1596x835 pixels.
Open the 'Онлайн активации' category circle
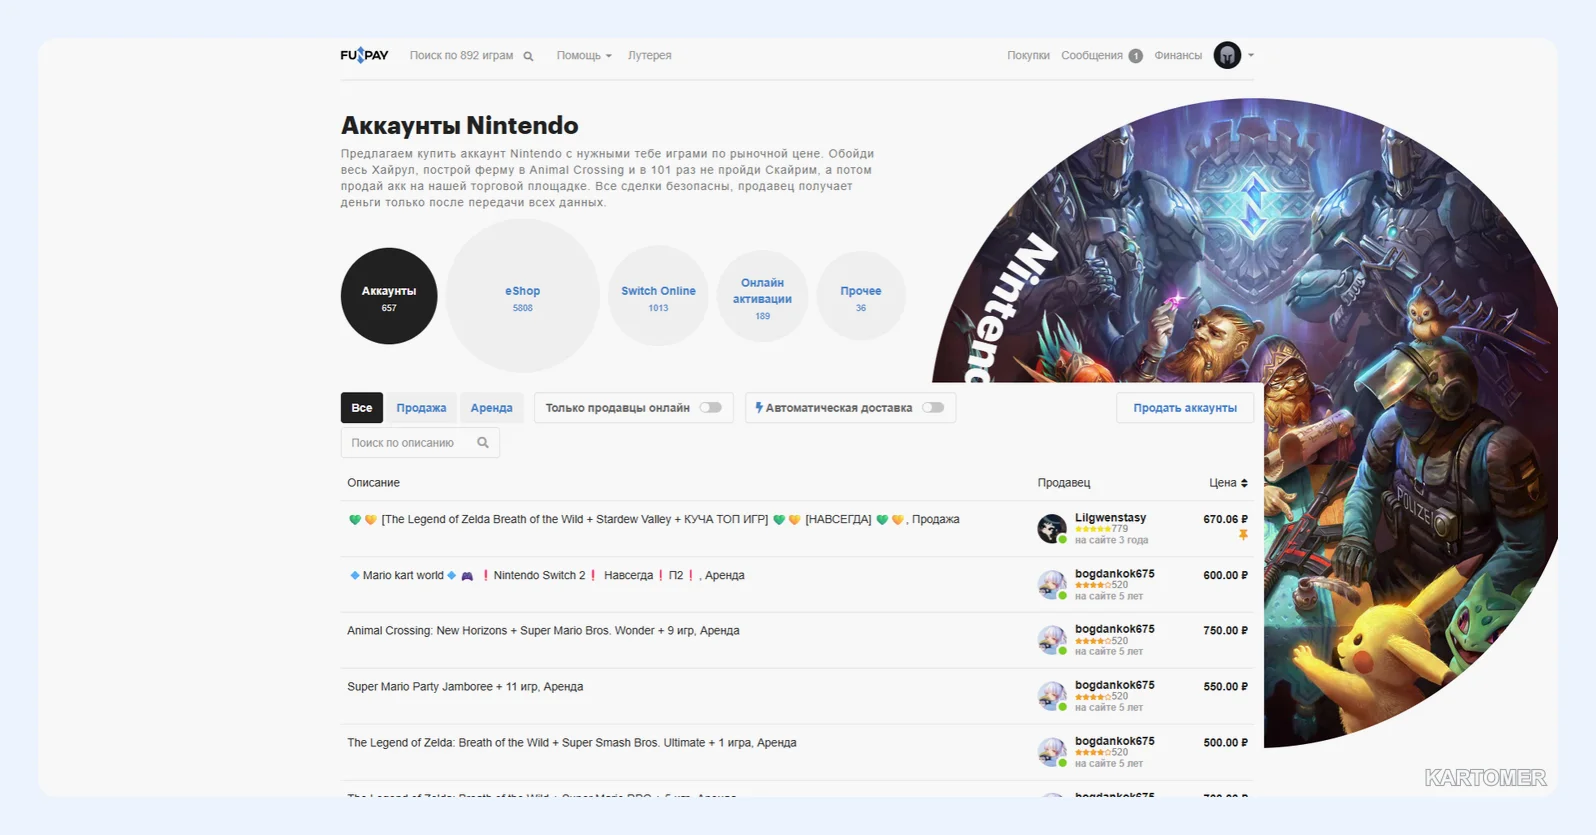(x=763, y=296)
